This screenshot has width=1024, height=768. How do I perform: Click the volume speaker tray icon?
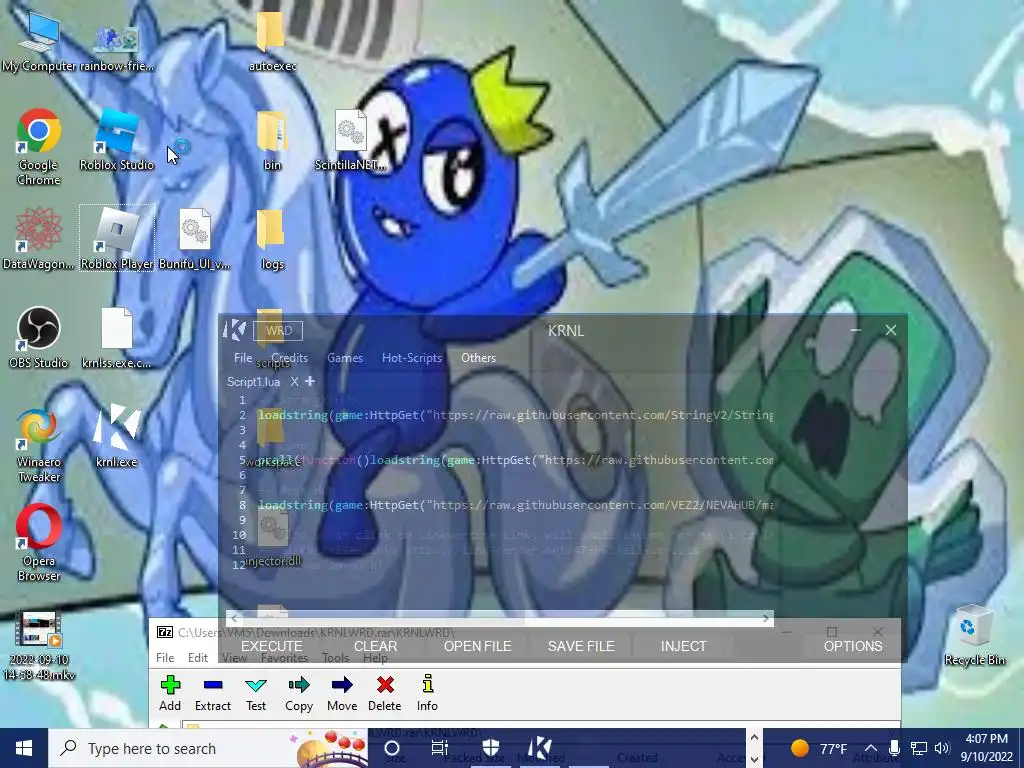pos(942,748)
